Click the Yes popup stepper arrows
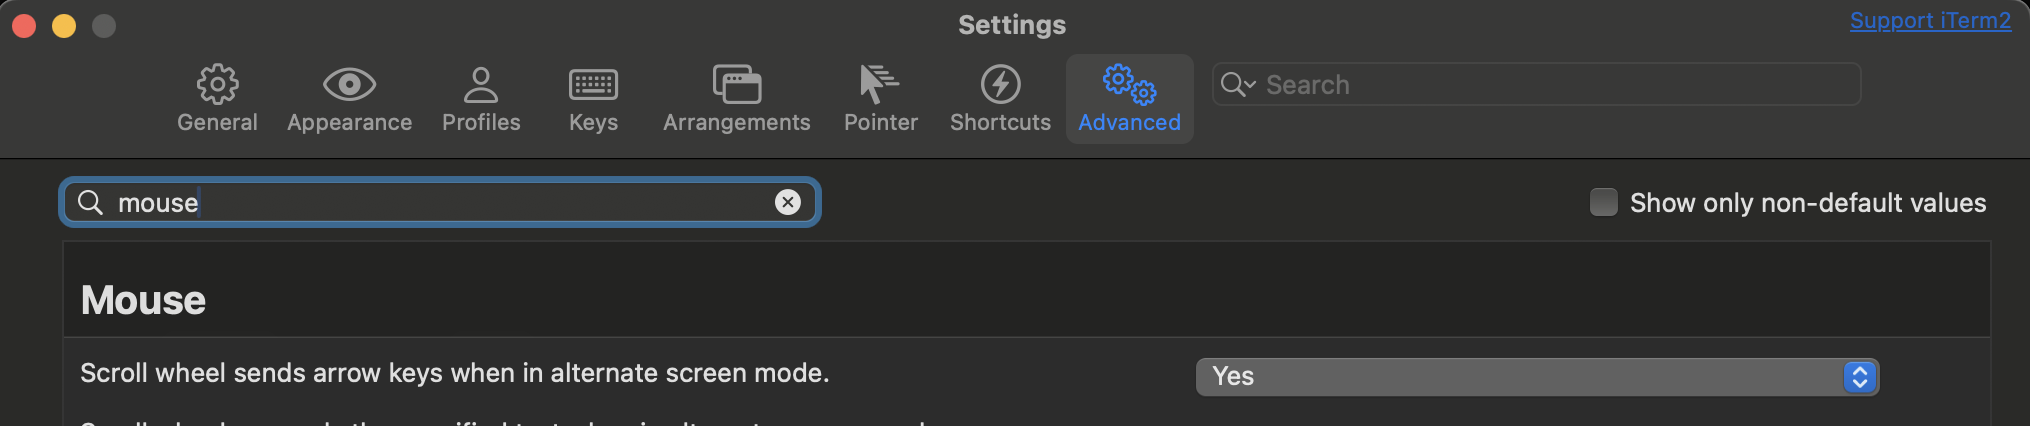 [x=1860, y=377]
